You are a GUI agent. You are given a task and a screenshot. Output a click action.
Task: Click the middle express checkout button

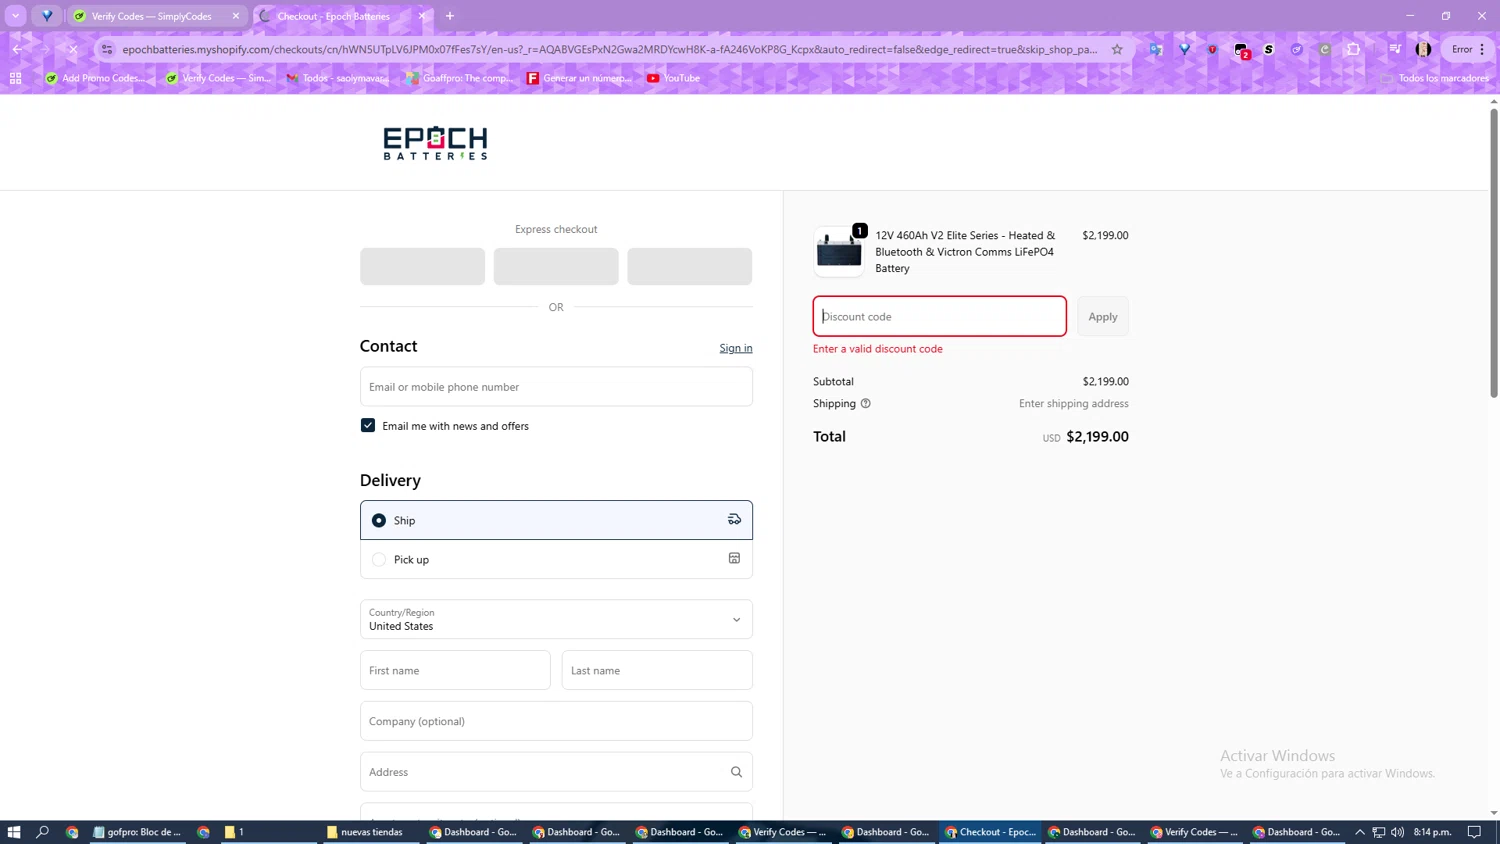tap(556, 266)
